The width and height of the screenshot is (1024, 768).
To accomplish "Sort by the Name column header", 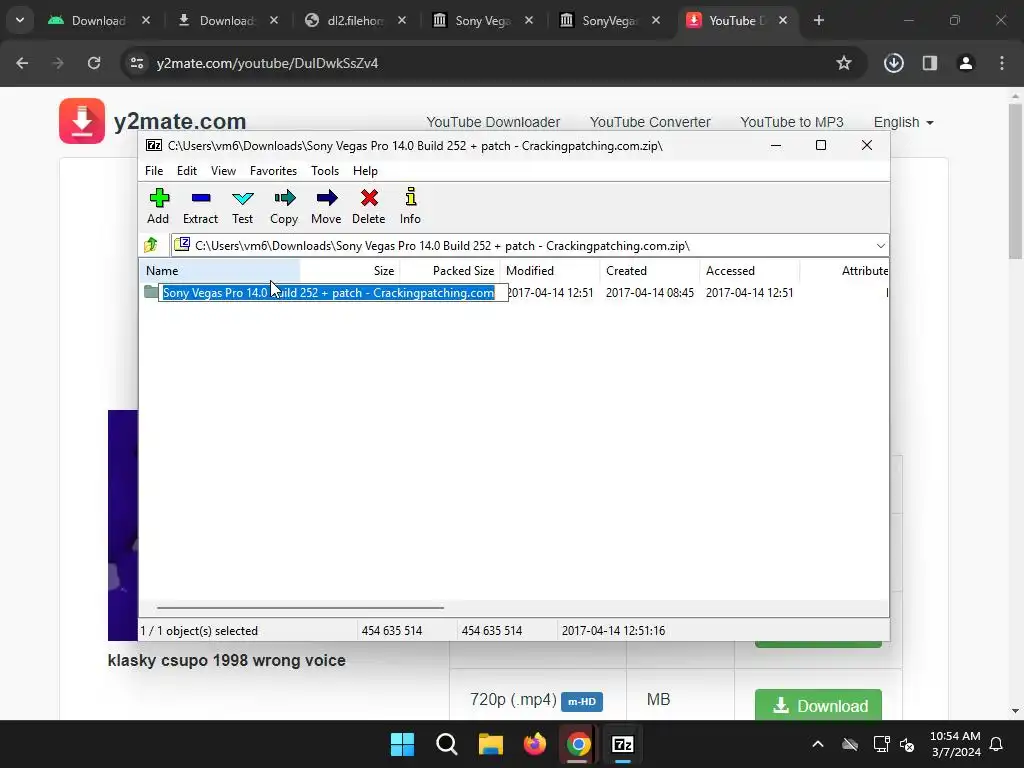I will 220,270.
